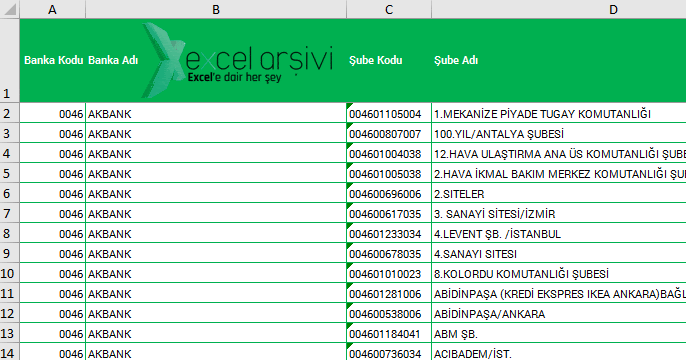Select row 2 header
The width and height of the screenshot is (686, 360).
pyautogui.click(x=10, y=113)
